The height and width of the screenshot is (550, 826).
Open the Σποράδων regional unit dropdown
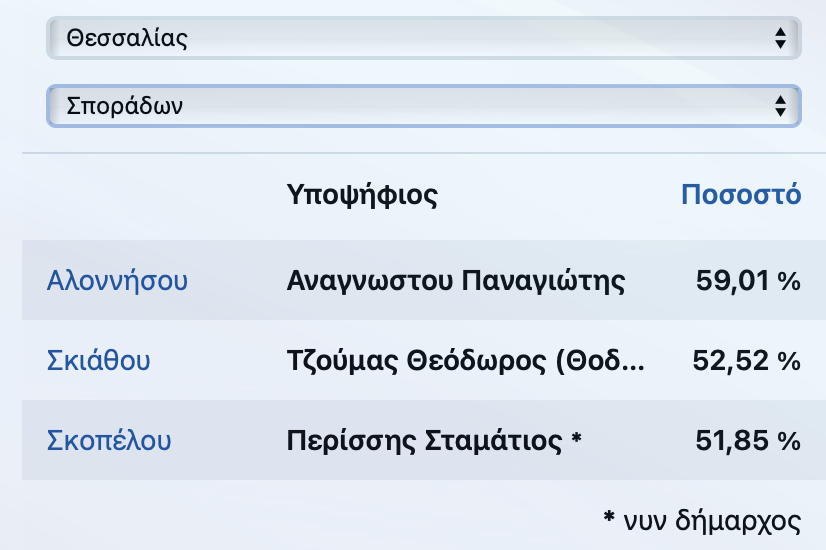click(x=424, y=106)
